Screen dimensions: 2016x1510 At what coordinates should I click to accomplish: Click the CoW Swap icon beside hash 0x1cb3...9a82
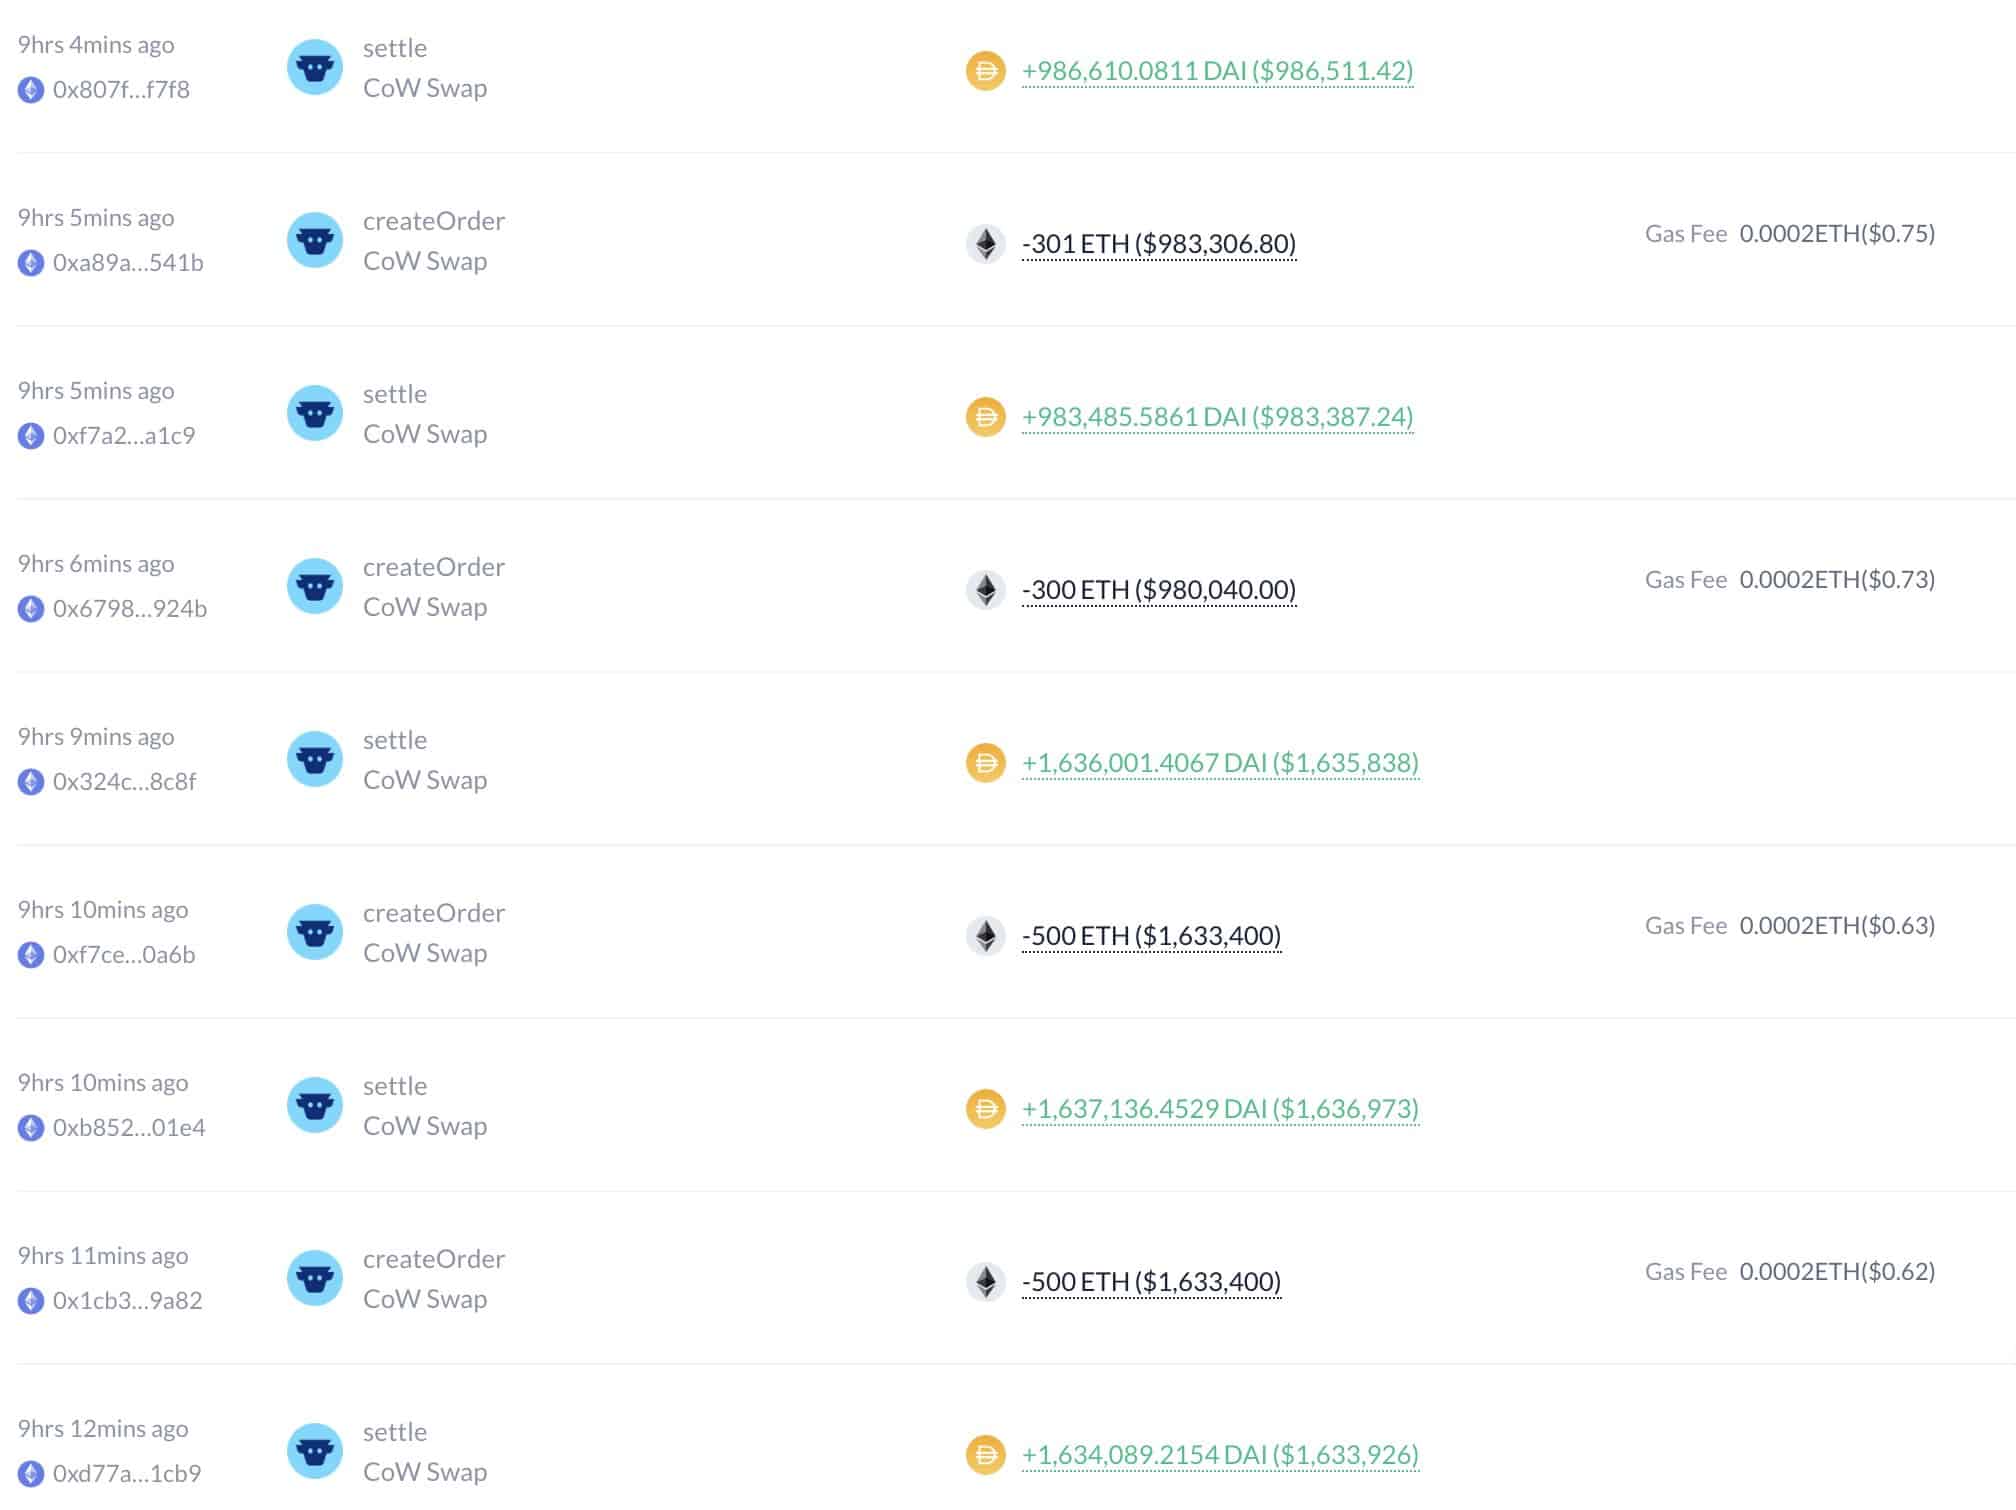[315, 1278]
